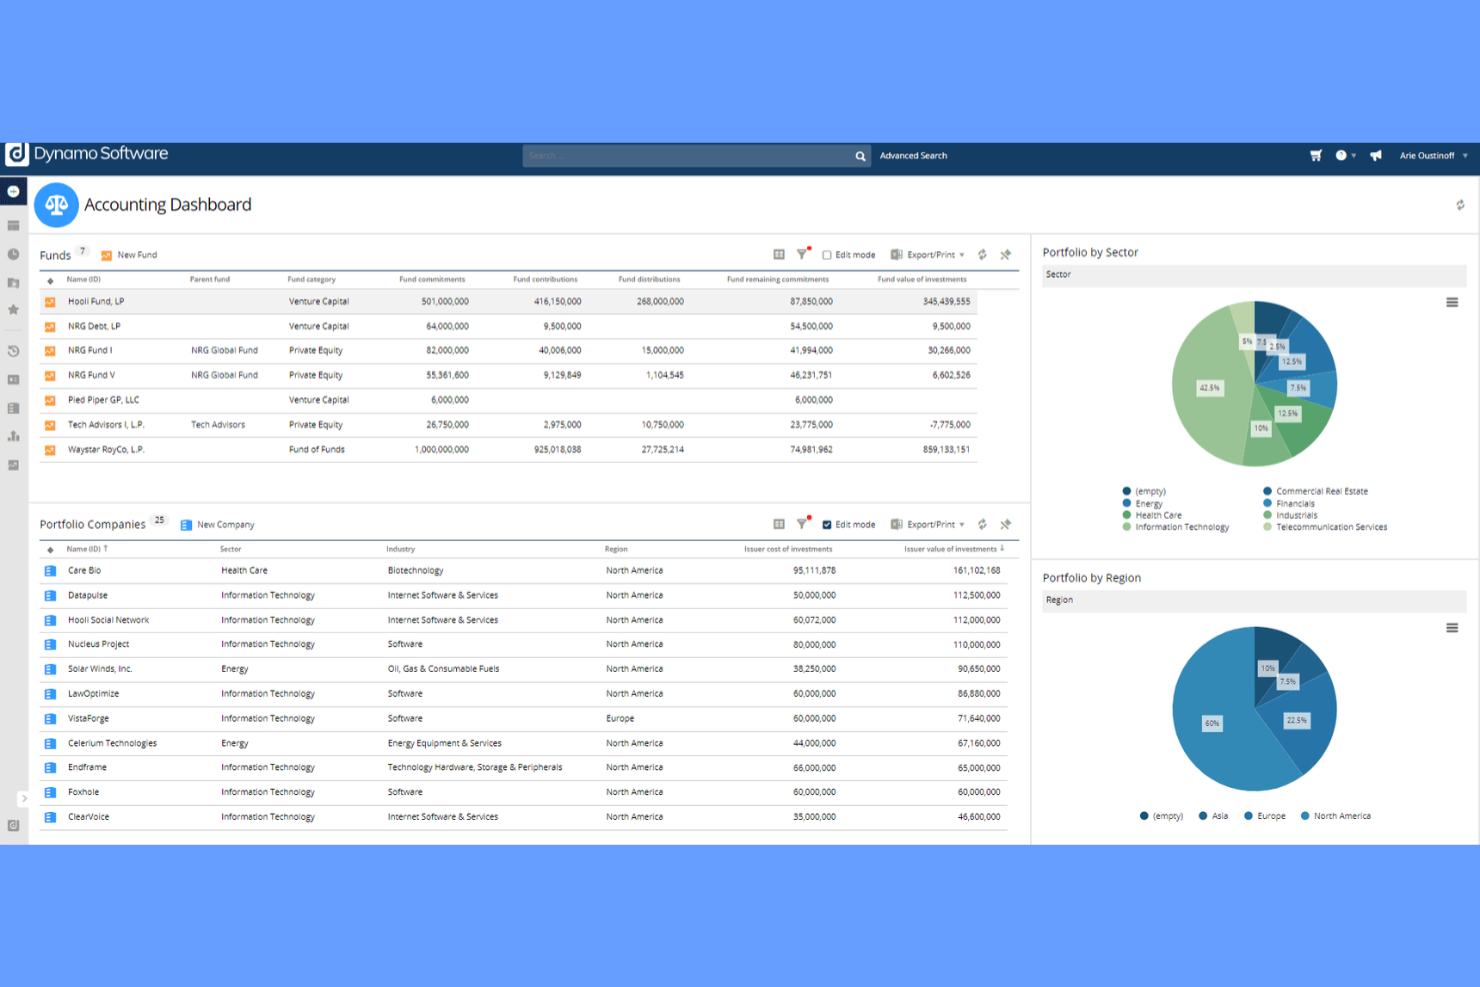Pin the Funds panel
1480x987 pixels.
point(1006,254)
